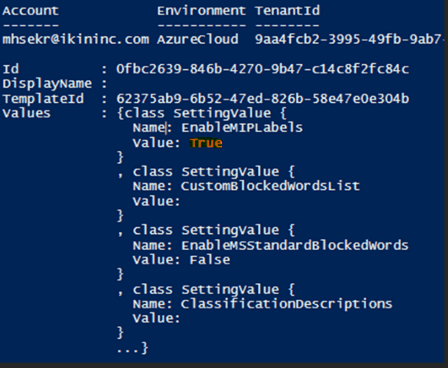Viewport: 448px width, 368px height.
Task: Click the DisplayName label
Action: (47, 84)
